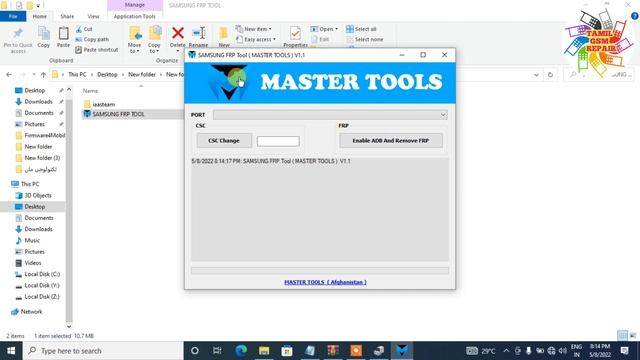
Task: Click the taskbar search box
Action: click(103, 351)
